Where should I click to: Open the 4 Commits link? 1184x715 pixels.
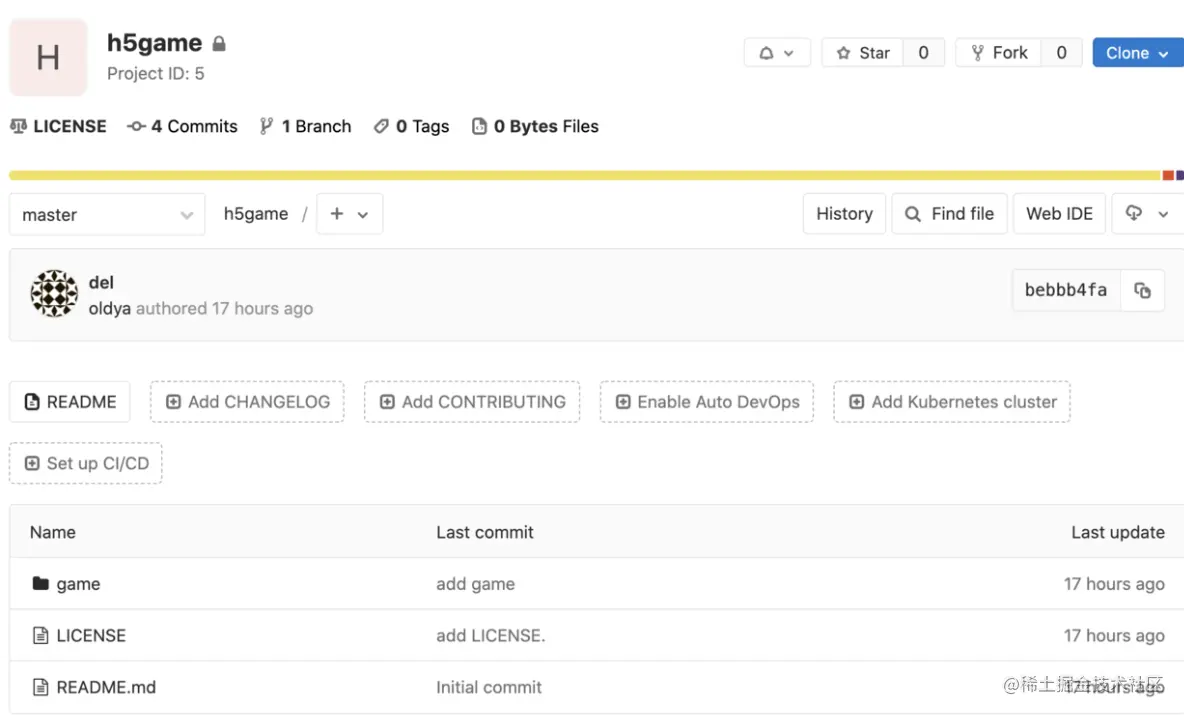(183, 127)
